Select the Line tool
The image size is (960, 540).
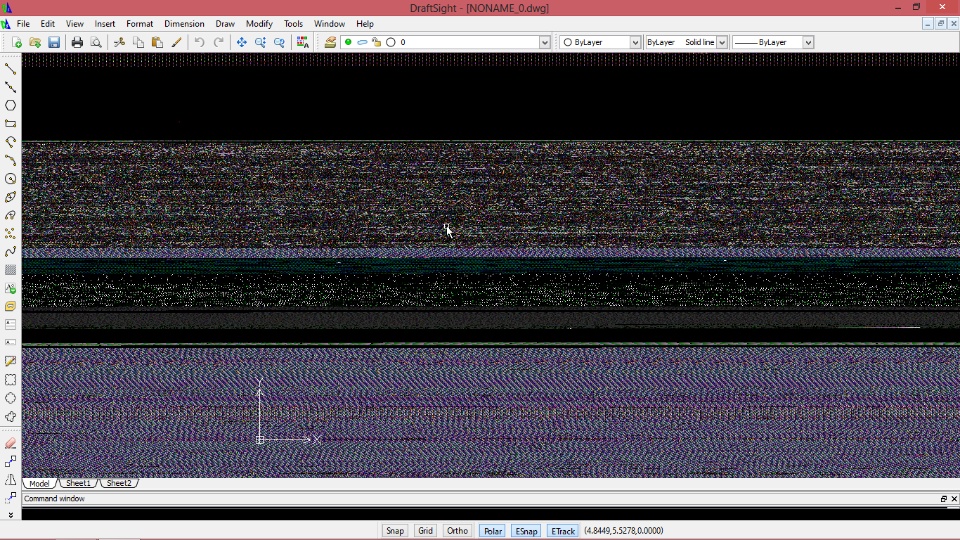(10, 69)
